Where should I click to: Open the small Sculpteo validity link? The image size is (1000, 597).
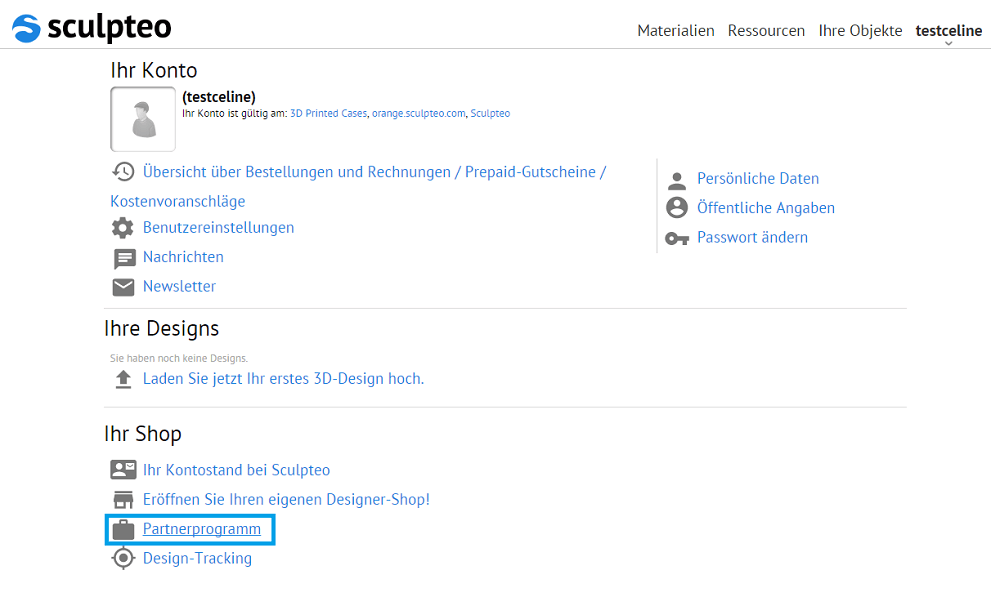[490, 114]
